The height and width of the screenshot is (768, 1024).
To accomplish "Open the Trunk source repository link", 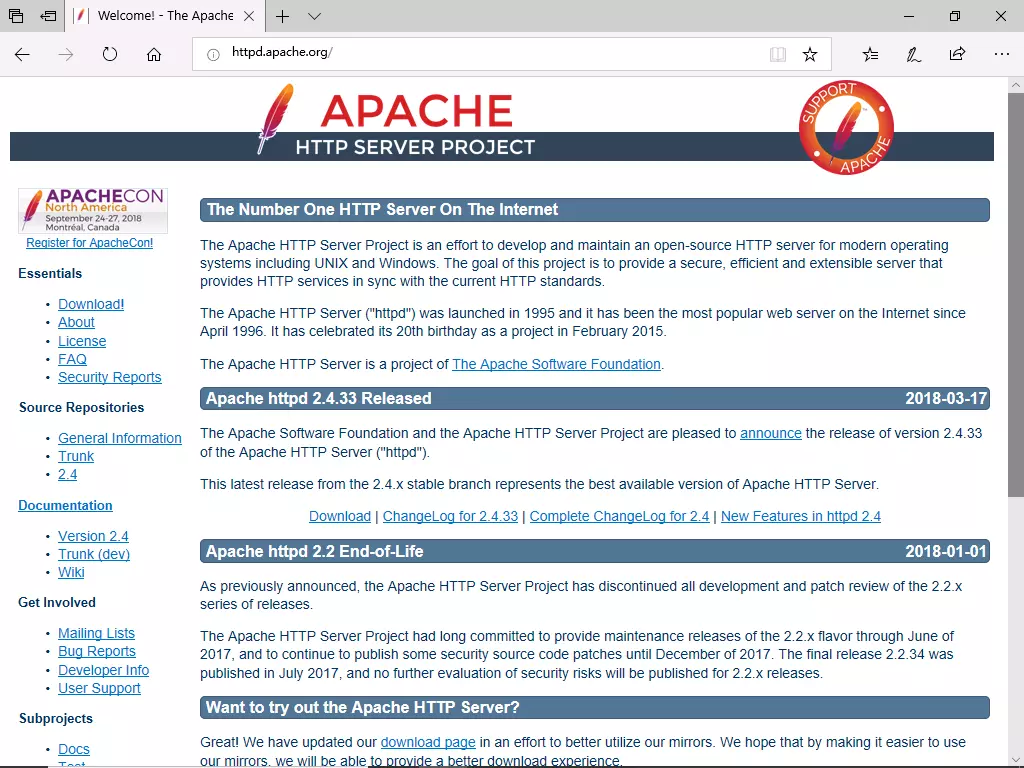I will coord(76,456).
